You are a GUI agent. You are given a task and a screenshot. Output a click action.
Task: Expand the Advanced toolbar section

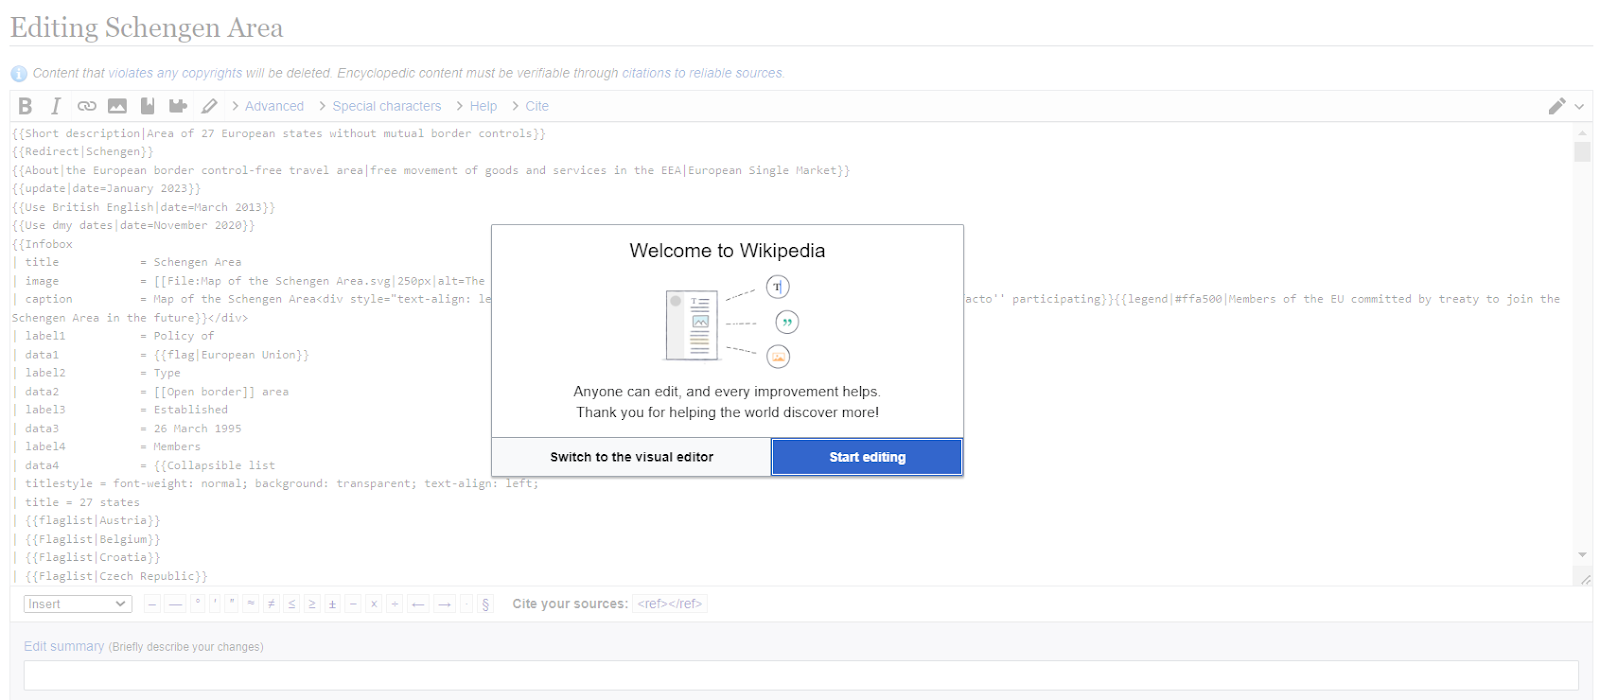point(273,106)
